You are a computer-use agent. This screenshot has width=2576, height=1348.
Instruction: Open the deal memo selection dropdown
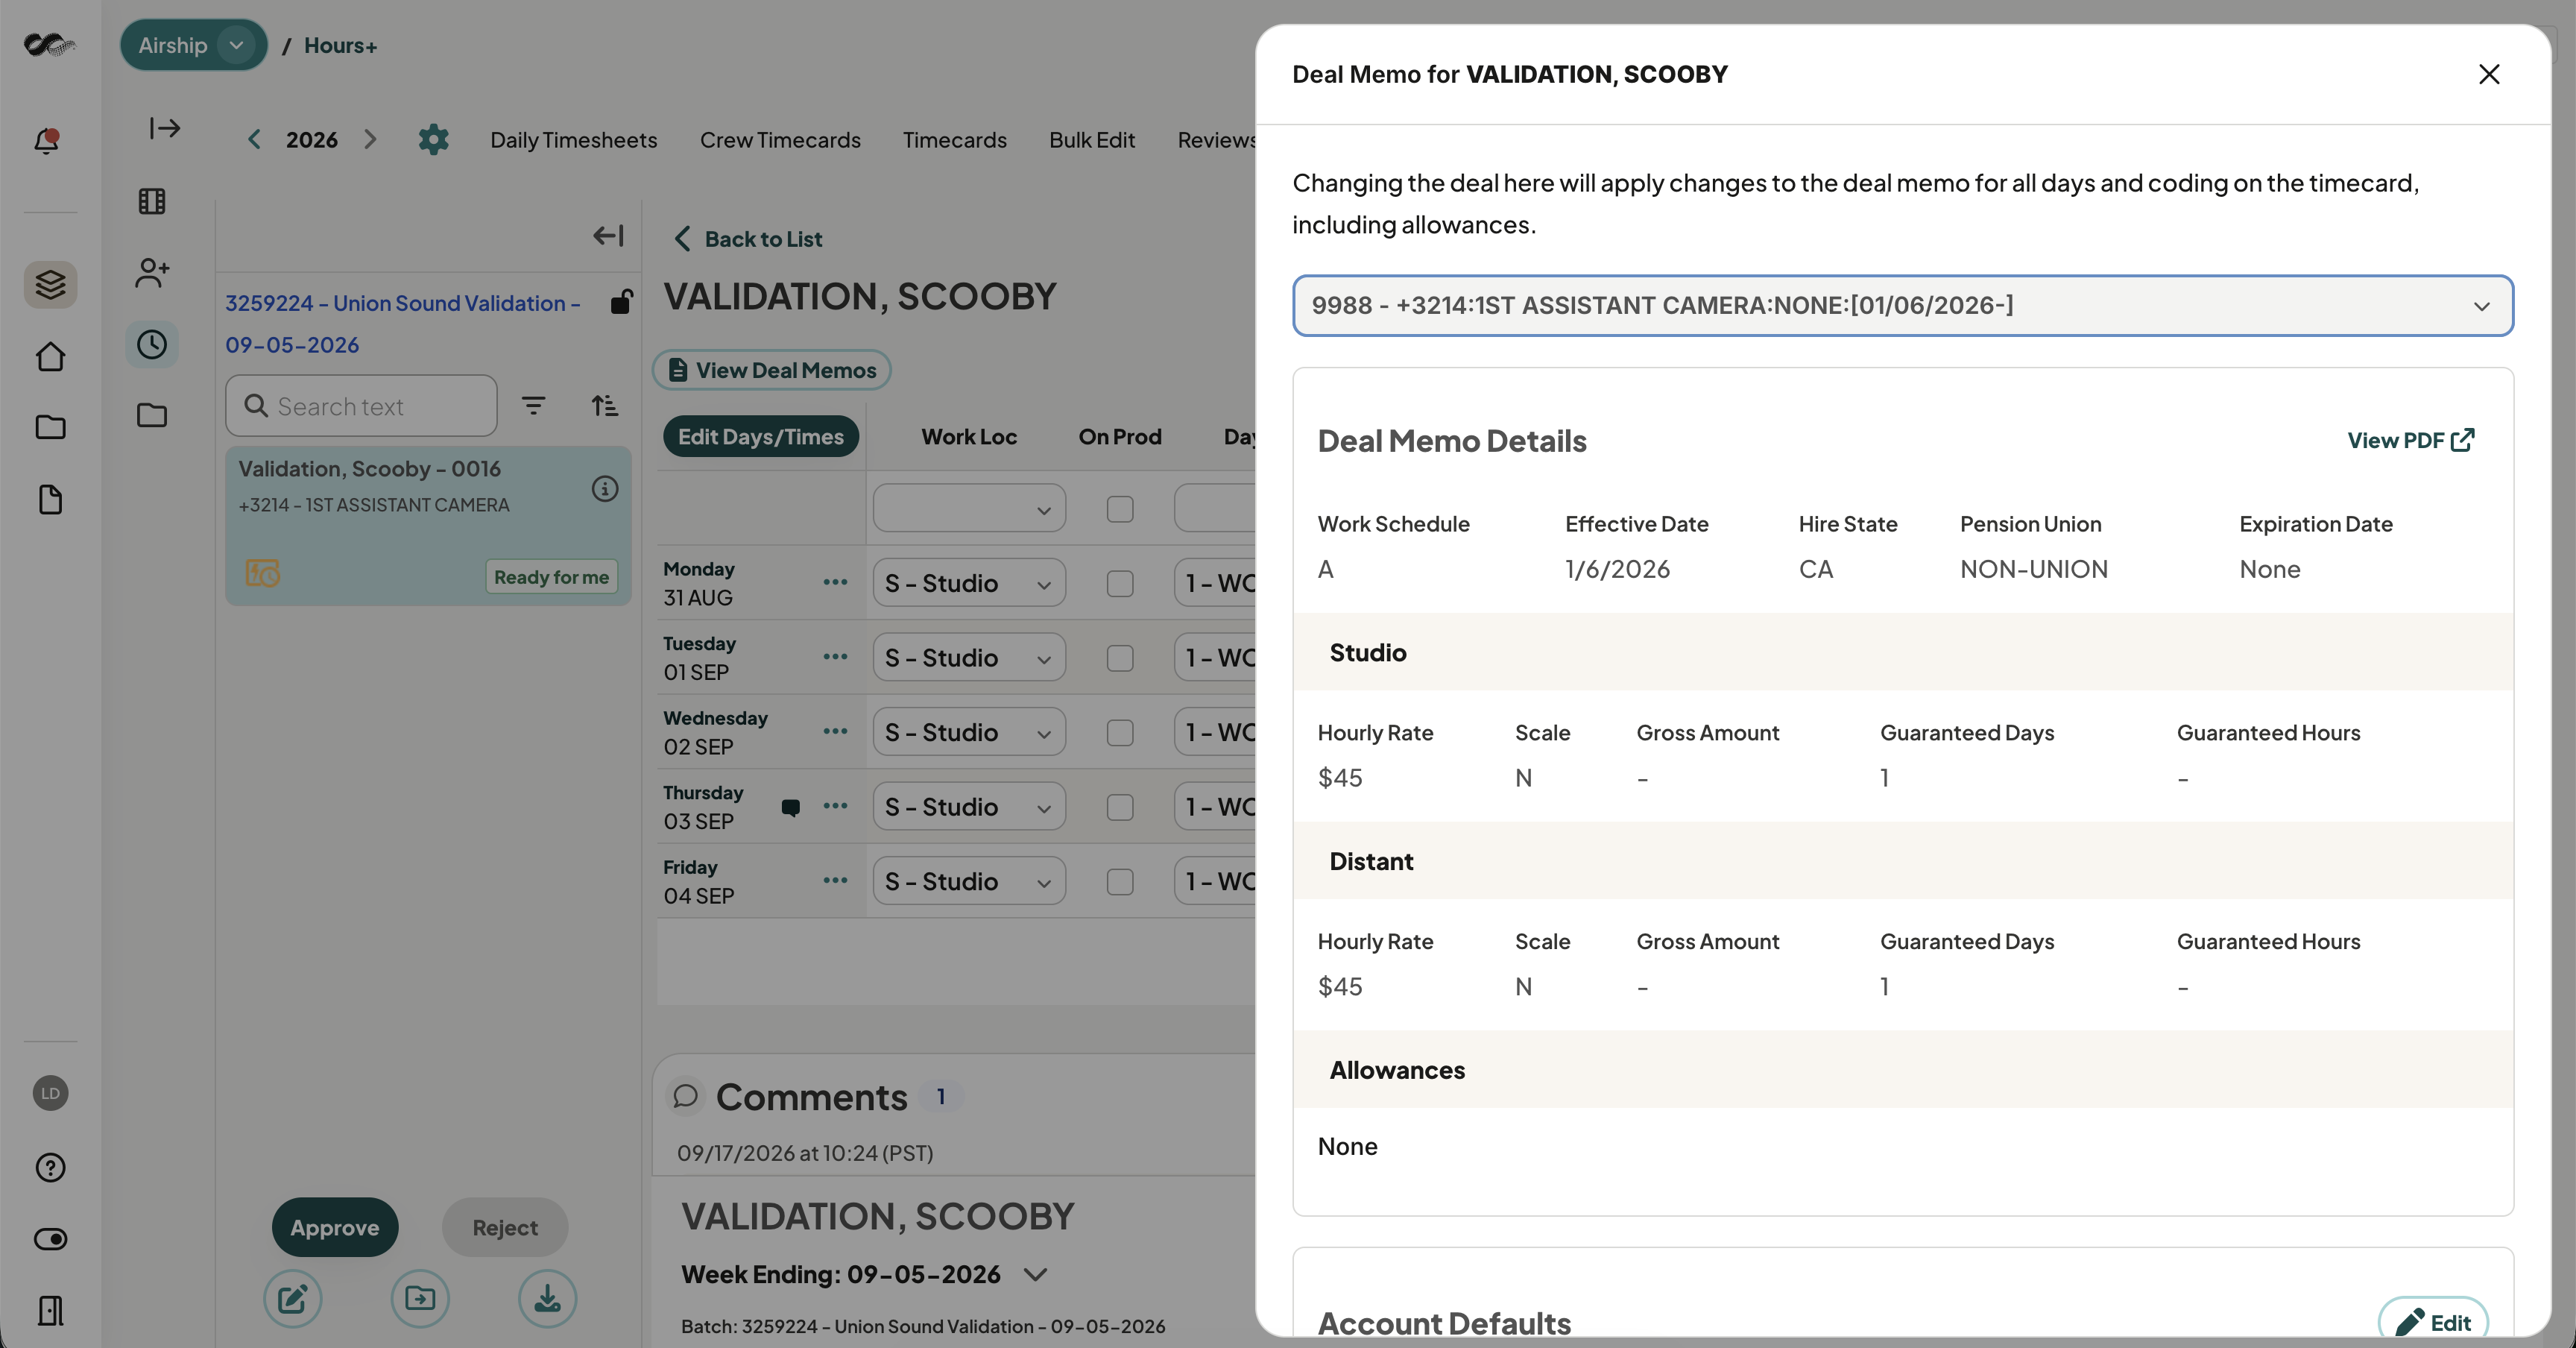(x=1902, y=305)
